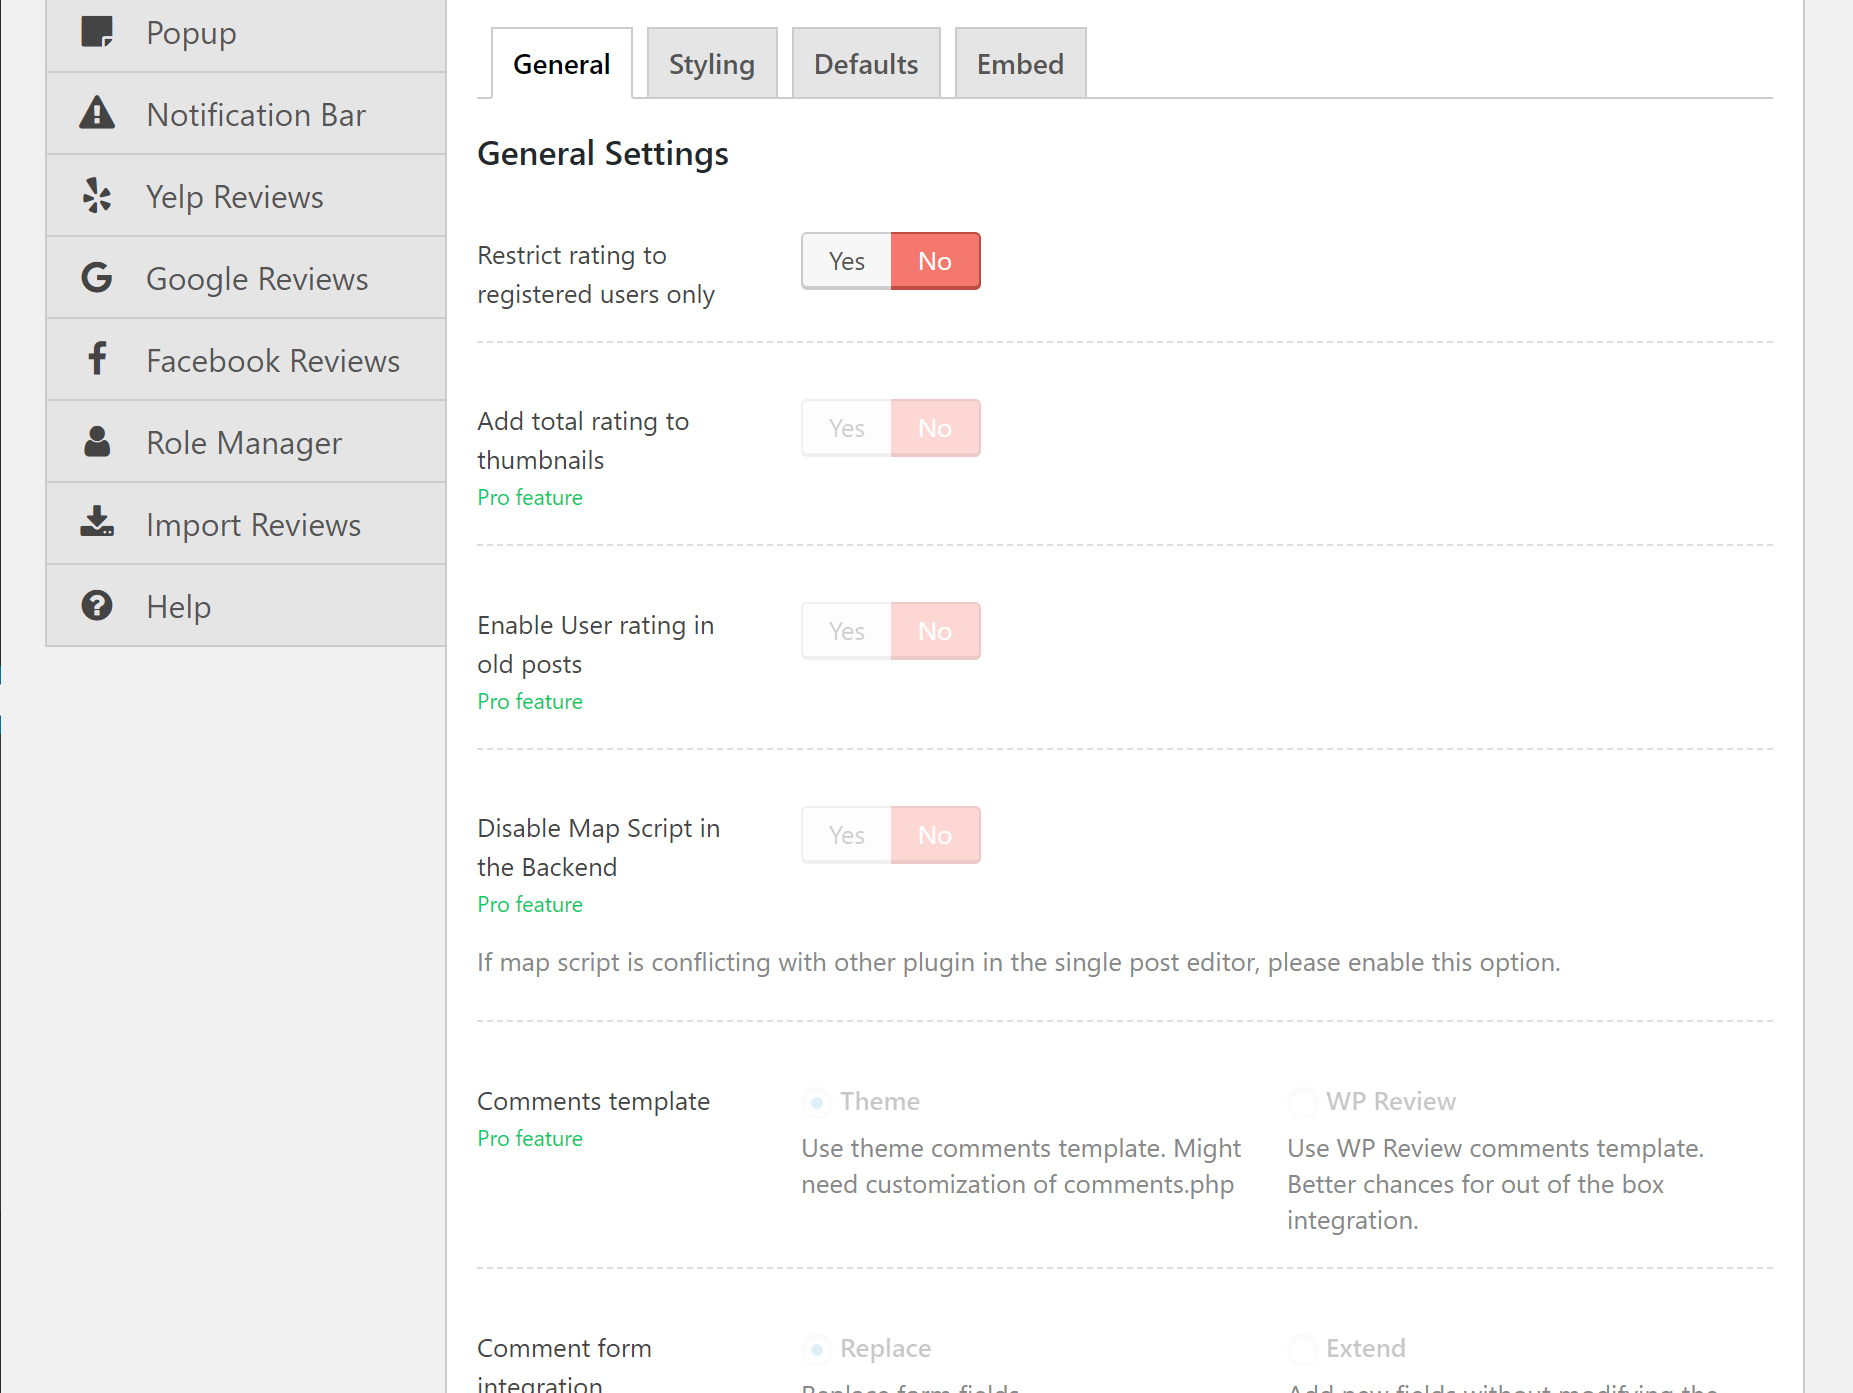1853x1393 pixels.
Task: Choose Extend for comment form integration
Action: point(1303,1349)
